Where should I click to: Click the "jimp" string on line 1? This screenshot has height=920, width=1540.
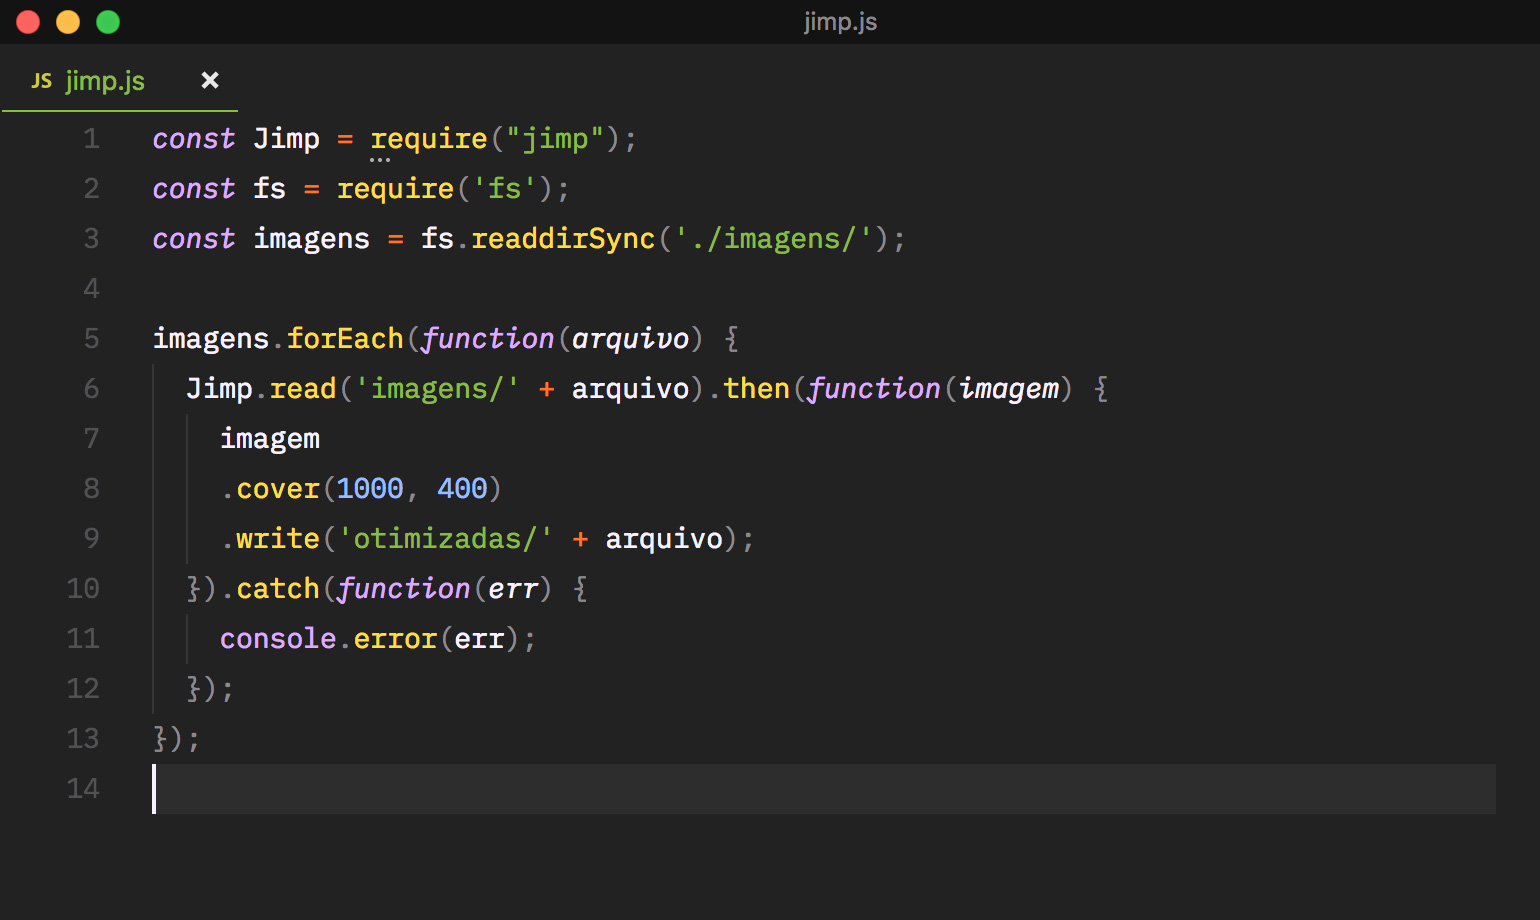(x=555, y=139)
